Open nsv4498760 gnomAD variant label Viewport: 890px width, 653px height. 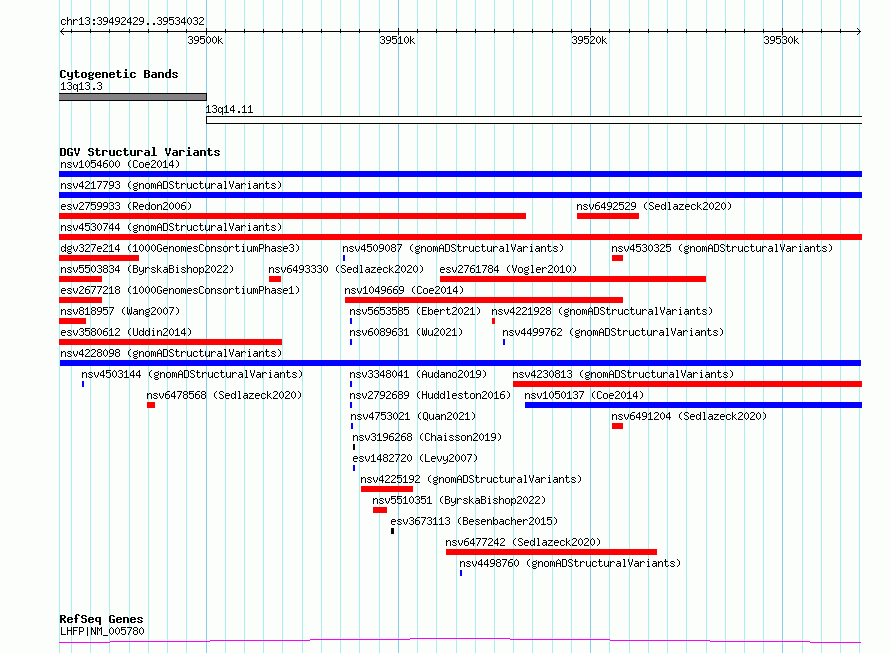[570, 563]
